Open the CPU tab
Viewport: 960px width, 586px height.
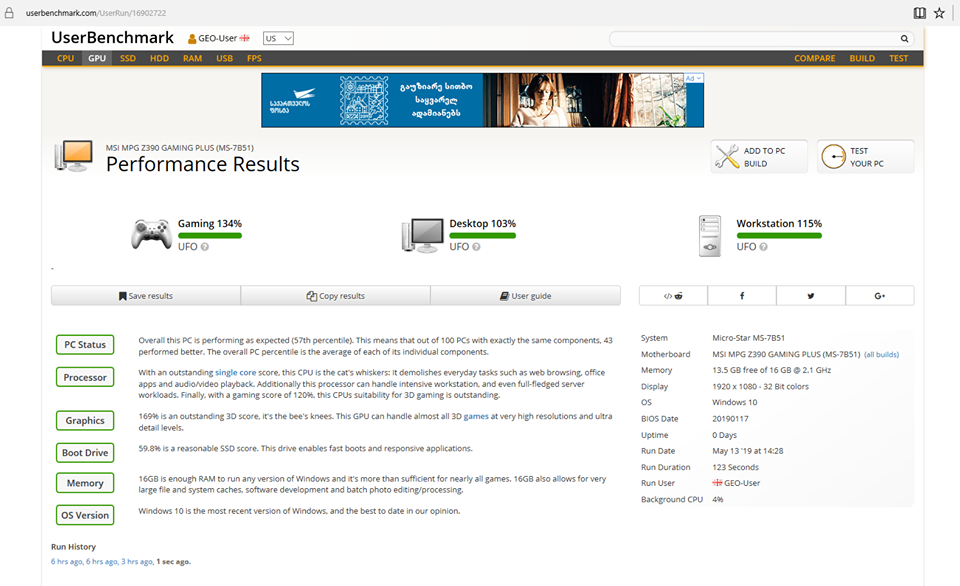click(66, 58)
